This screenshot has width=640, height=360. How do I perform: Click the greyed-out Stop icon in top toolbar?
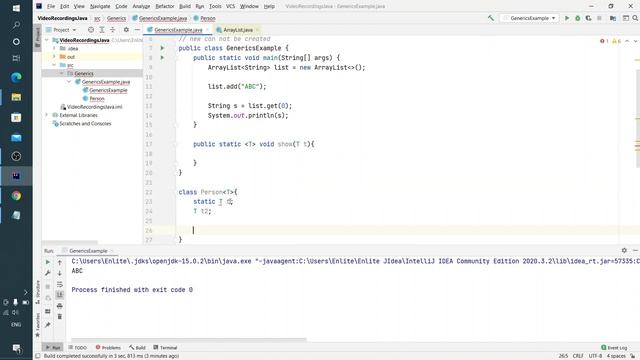click(x=599, y=18)
